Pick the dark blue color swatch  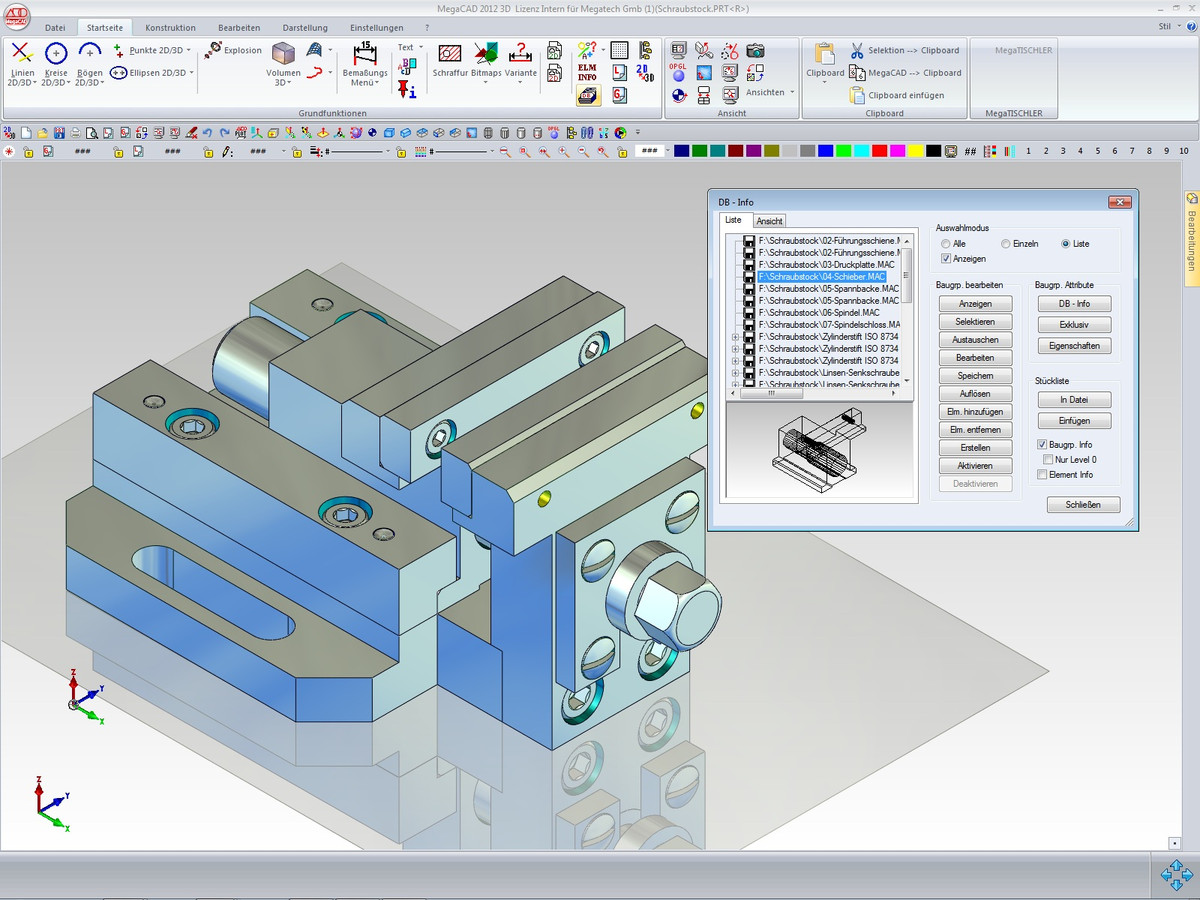click(681, 151)
